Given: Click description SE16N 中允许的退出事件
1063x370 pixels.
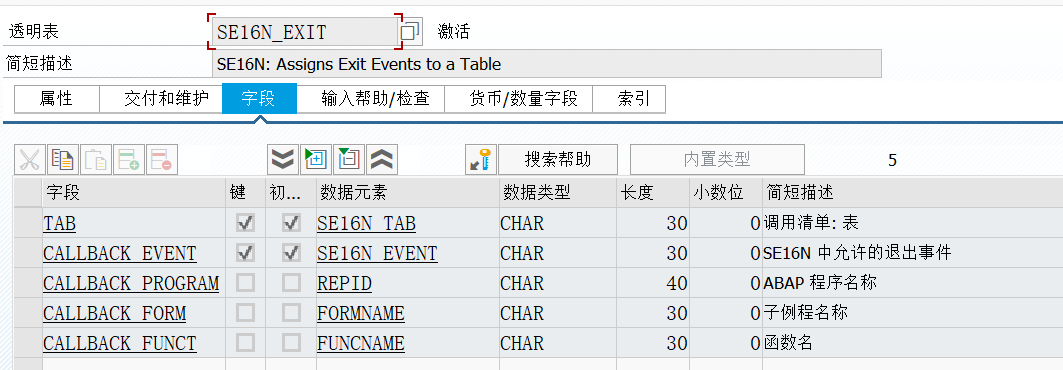Looking at the screenshot, I should (x=858, y=253).
